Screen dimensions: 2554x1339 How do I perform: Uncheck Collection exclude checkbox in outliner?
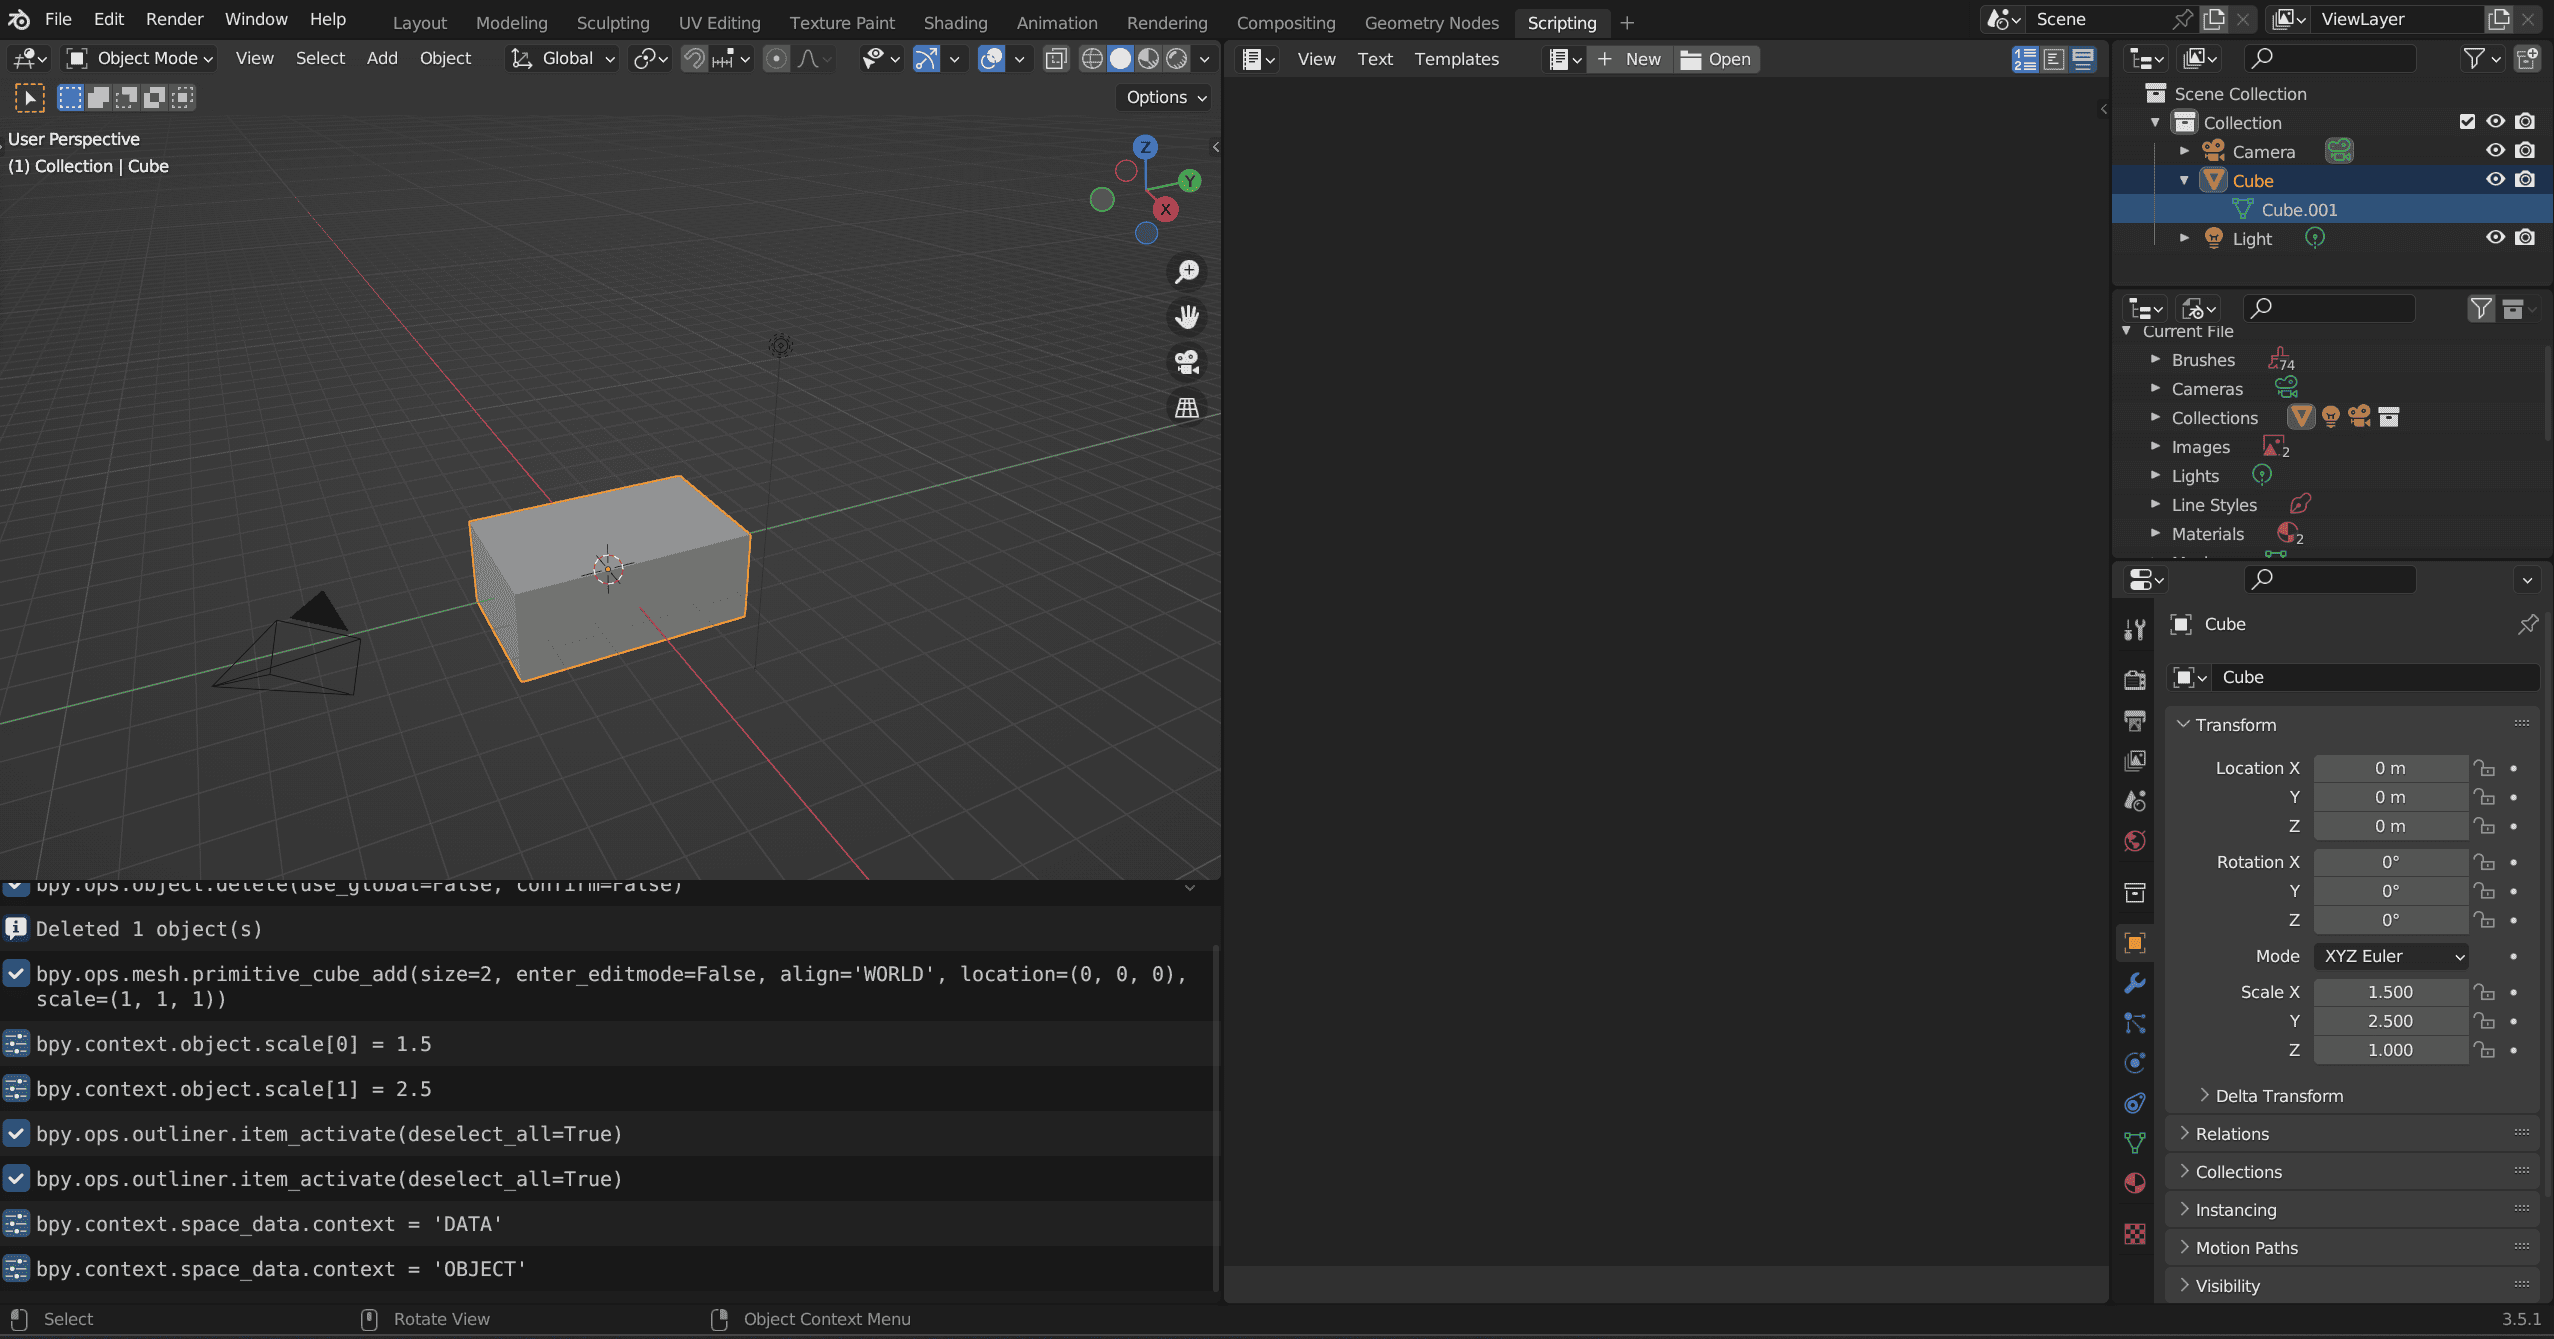2467,122
